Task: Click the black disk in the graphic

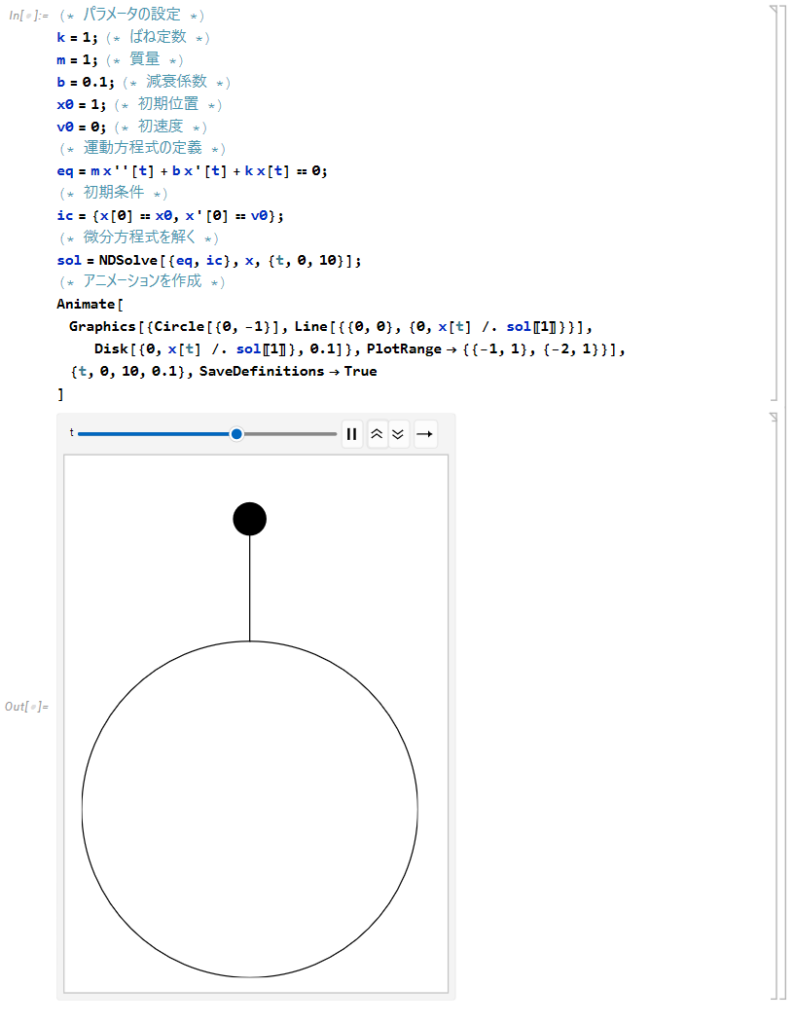Action: tap(250, 519)
